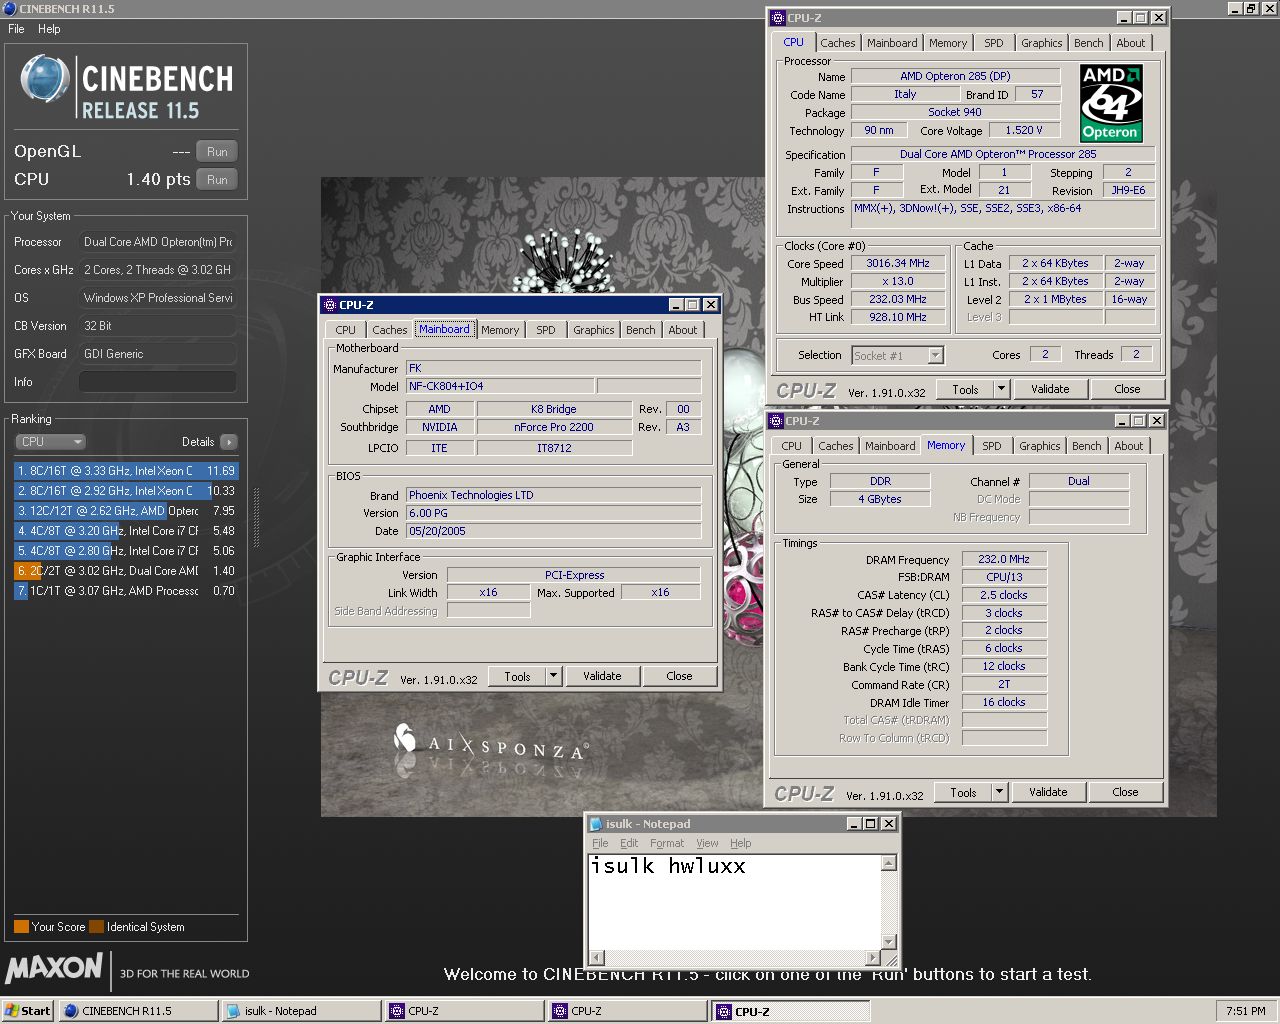
Task: Expand Tools dropdown arrow in CPU-Z Memory window
Action: (999, 792)
